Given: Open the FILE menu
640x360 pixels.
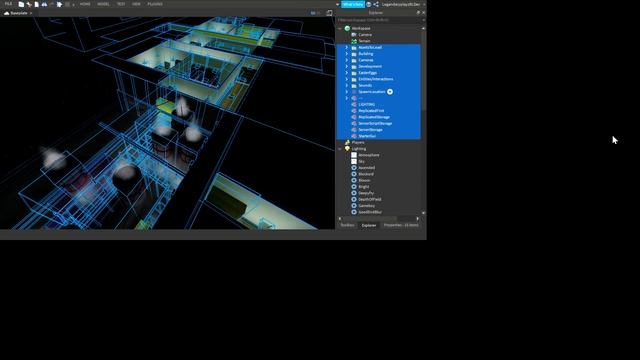Looking at the screenshot, I should click(8, 4).
